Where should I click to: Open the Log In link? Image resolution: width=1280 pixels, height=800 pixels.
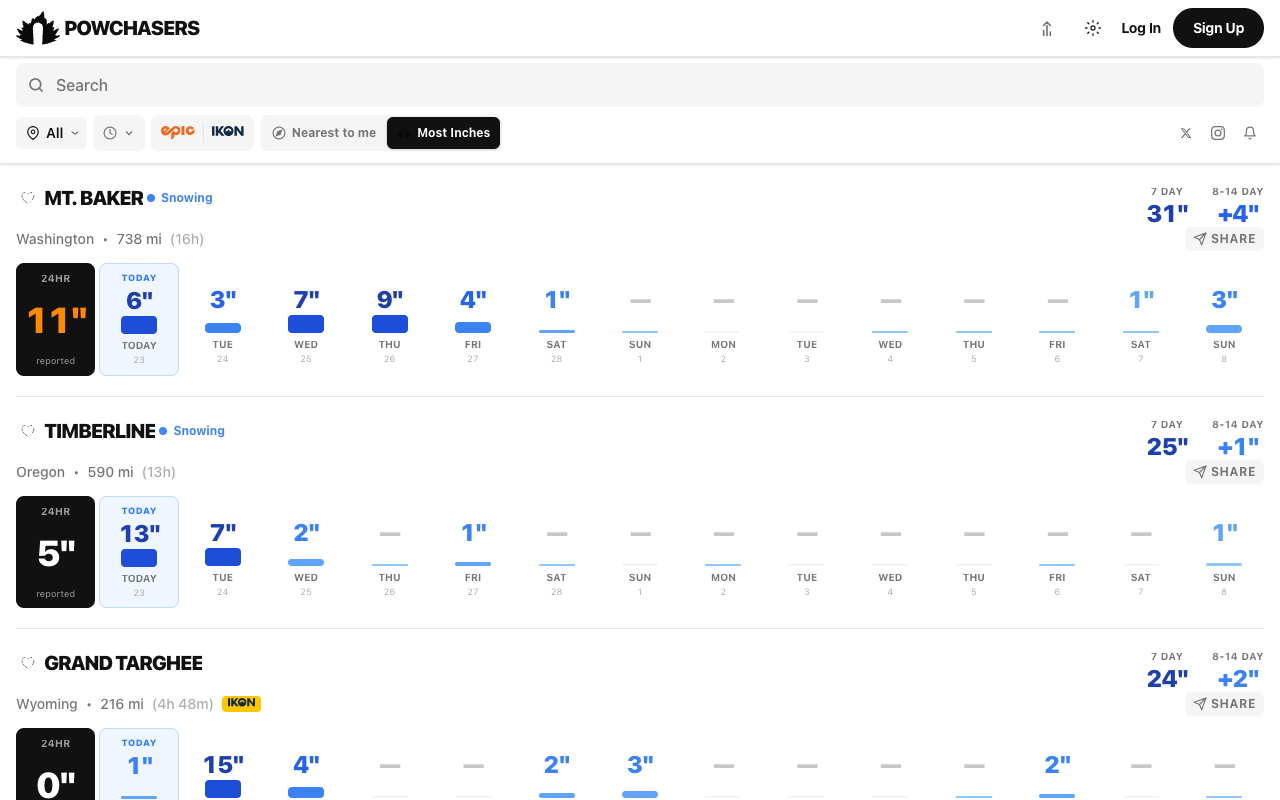(1141, 28)
